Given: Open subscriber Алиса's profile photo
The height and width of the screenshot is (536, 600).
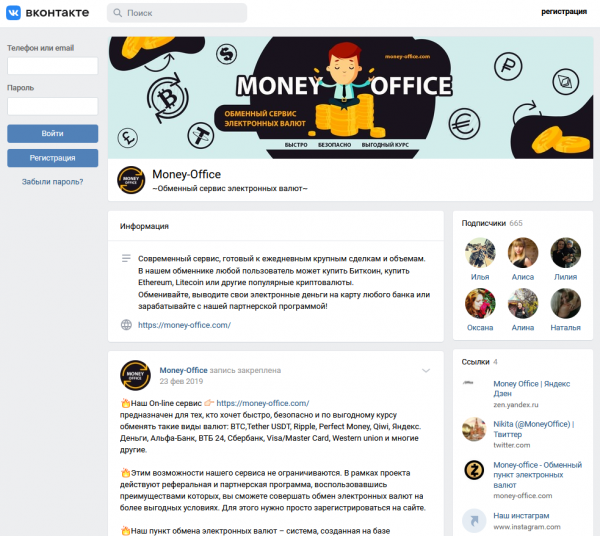Looking at the screenshot, I should (x=523, y=253).
